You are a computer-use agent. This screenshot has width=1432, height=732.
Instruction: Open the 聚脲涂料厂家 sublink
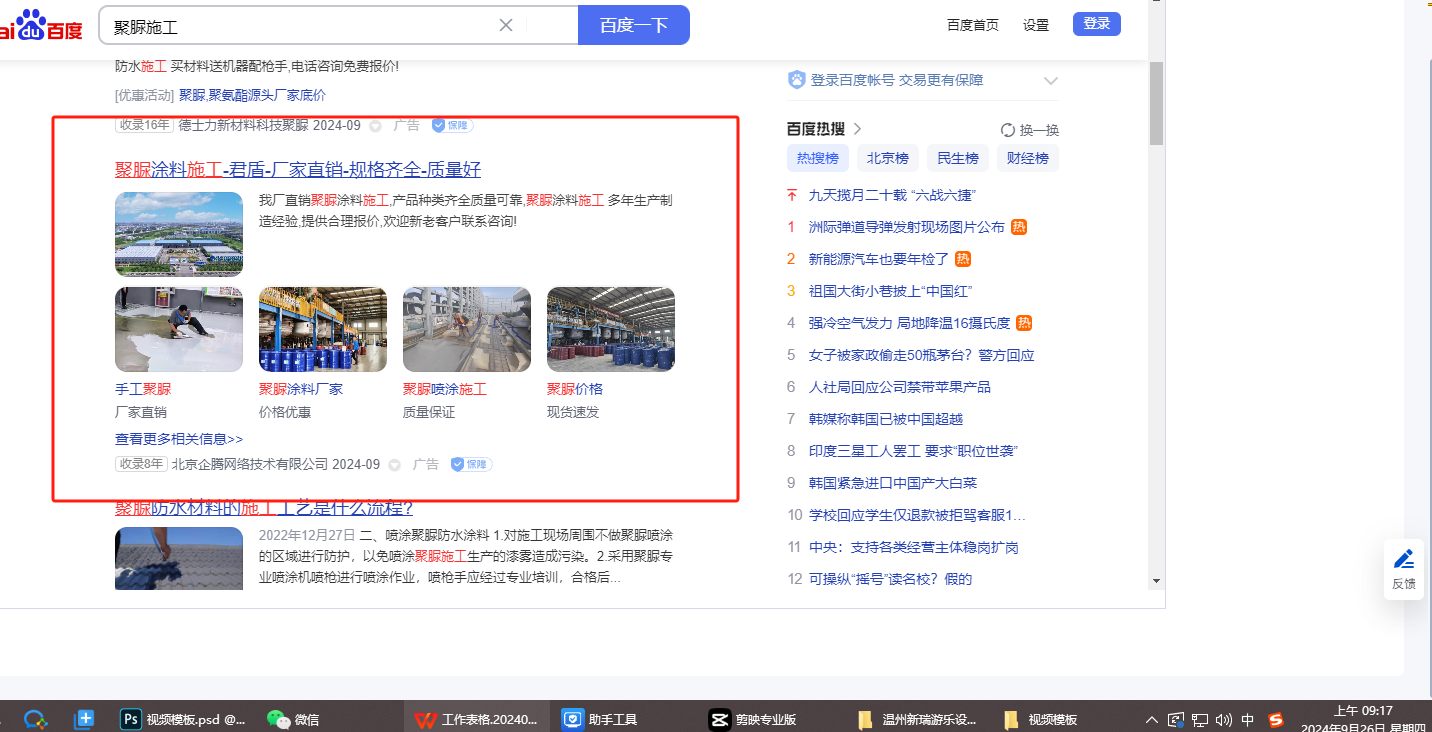[301, 389]
